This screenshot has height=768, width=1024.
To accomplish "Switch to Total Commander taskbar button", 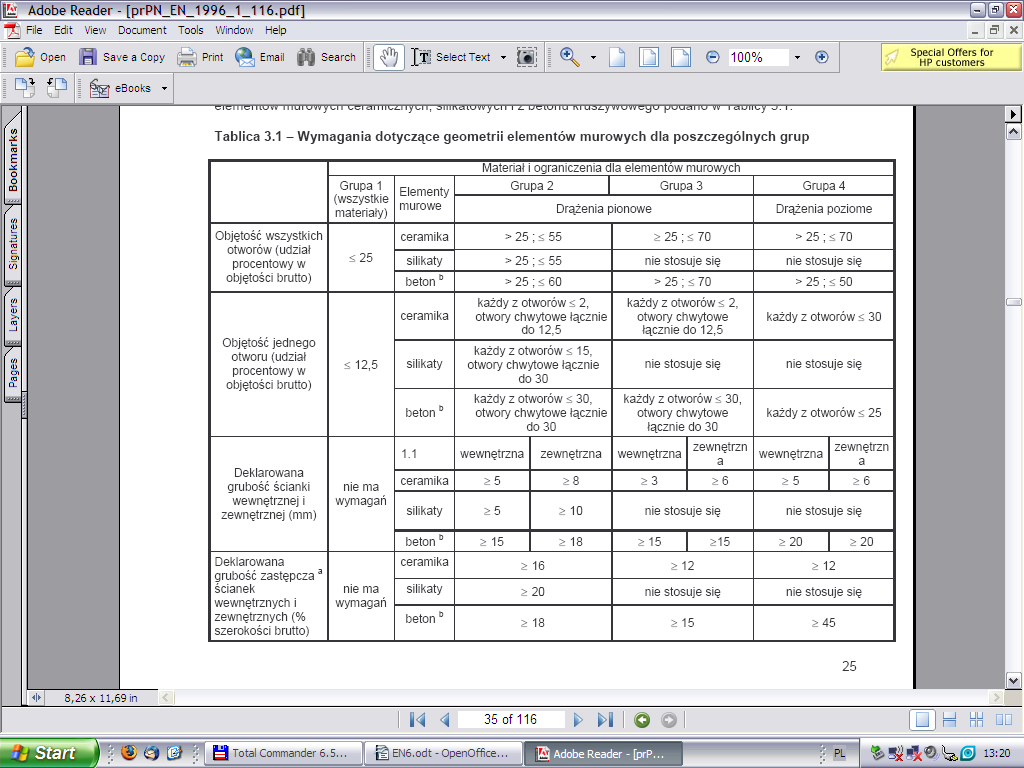I will pyautogui.click(x=283, y=753).
